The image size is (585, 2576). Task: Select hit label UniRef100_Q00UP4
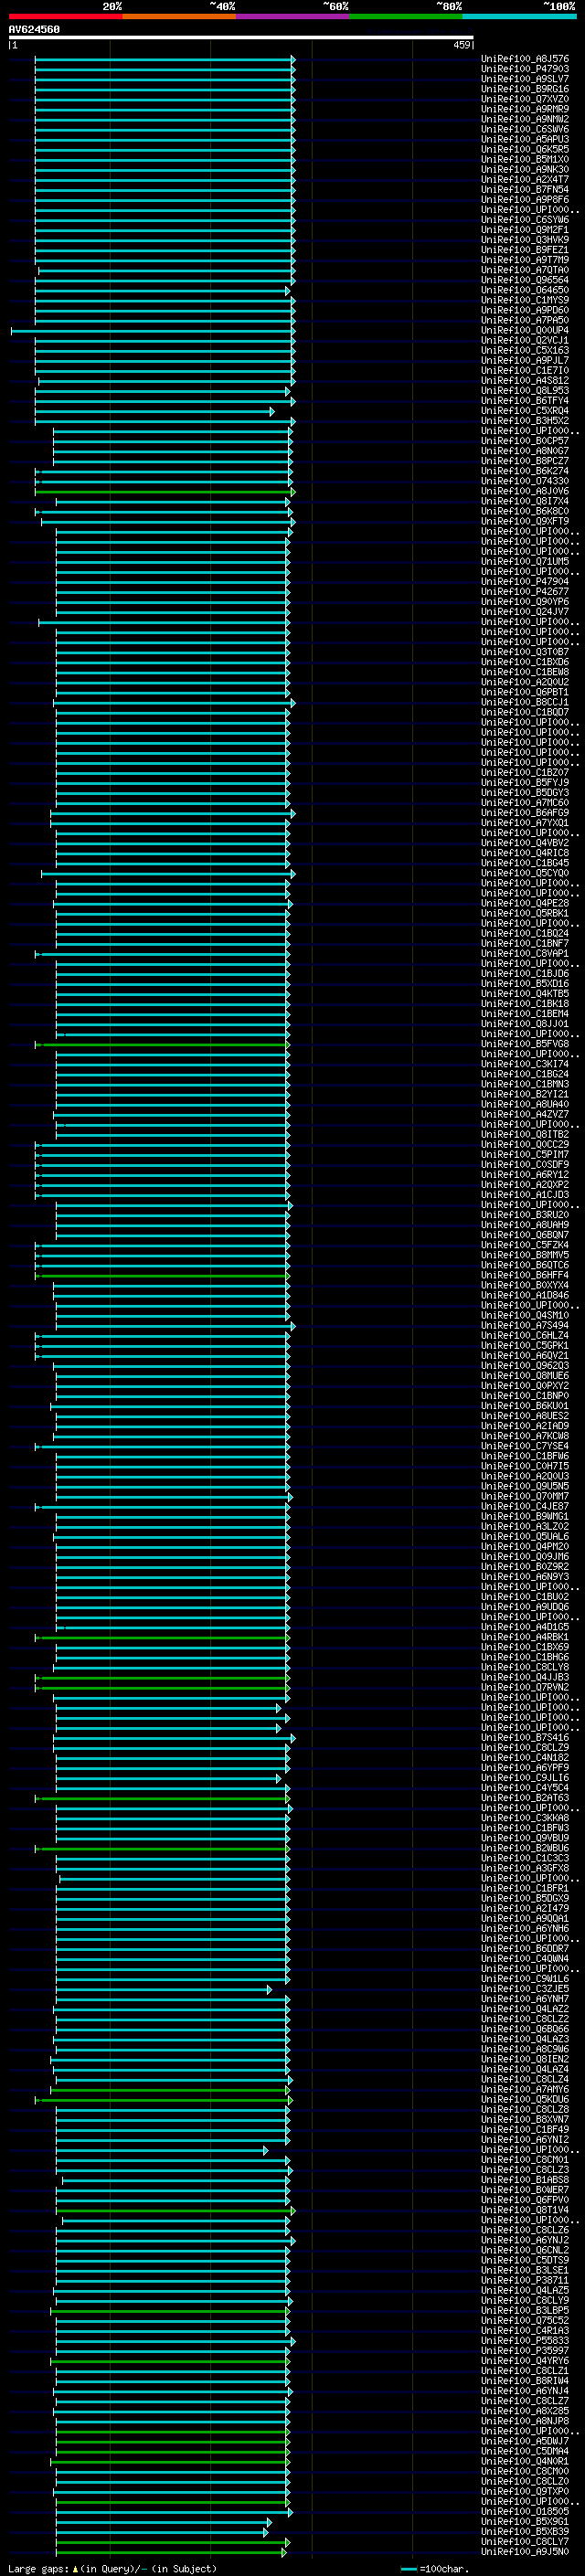[525, 330]
